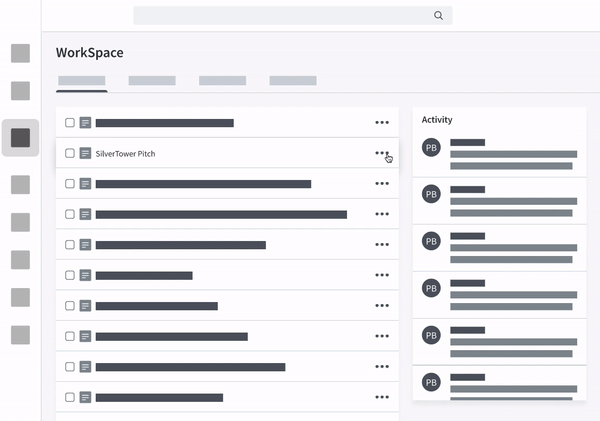Screen dimensions: 600x421
Task: Click the SilverTower Pitch document icon
Action: tap(85, 153)
